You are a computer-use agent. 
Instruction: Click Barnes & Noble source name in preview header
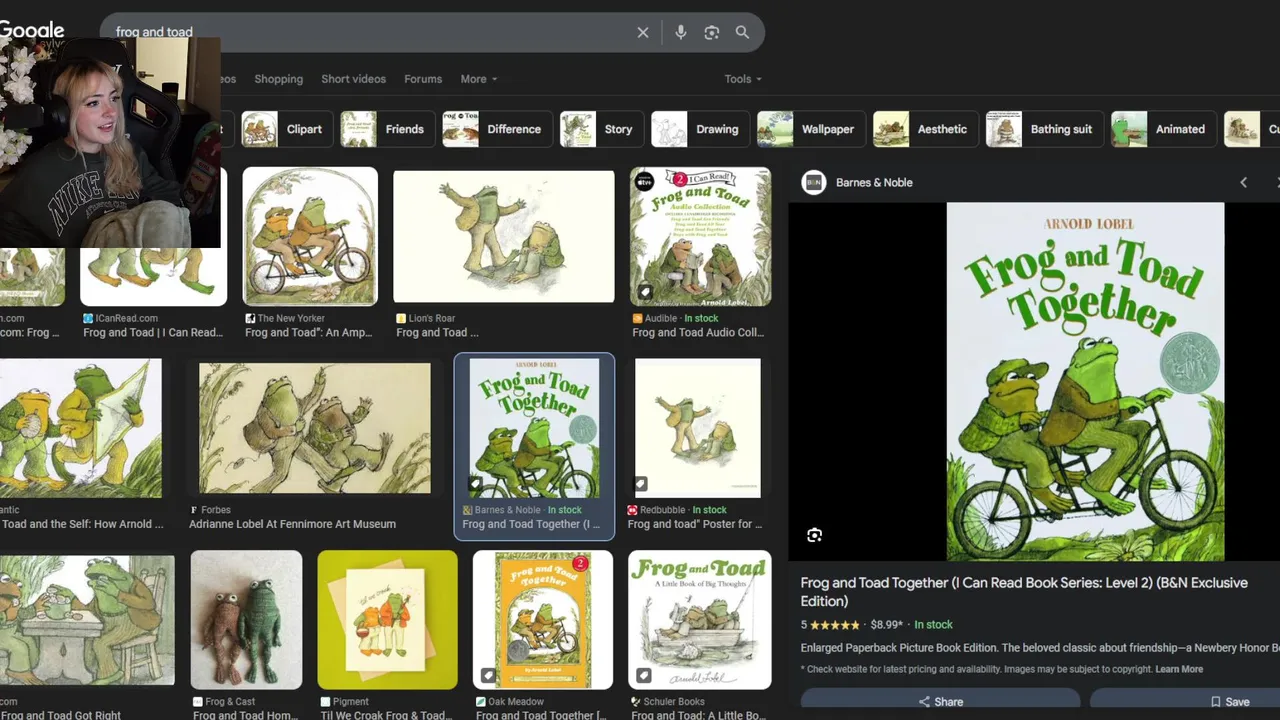point(874,182)
